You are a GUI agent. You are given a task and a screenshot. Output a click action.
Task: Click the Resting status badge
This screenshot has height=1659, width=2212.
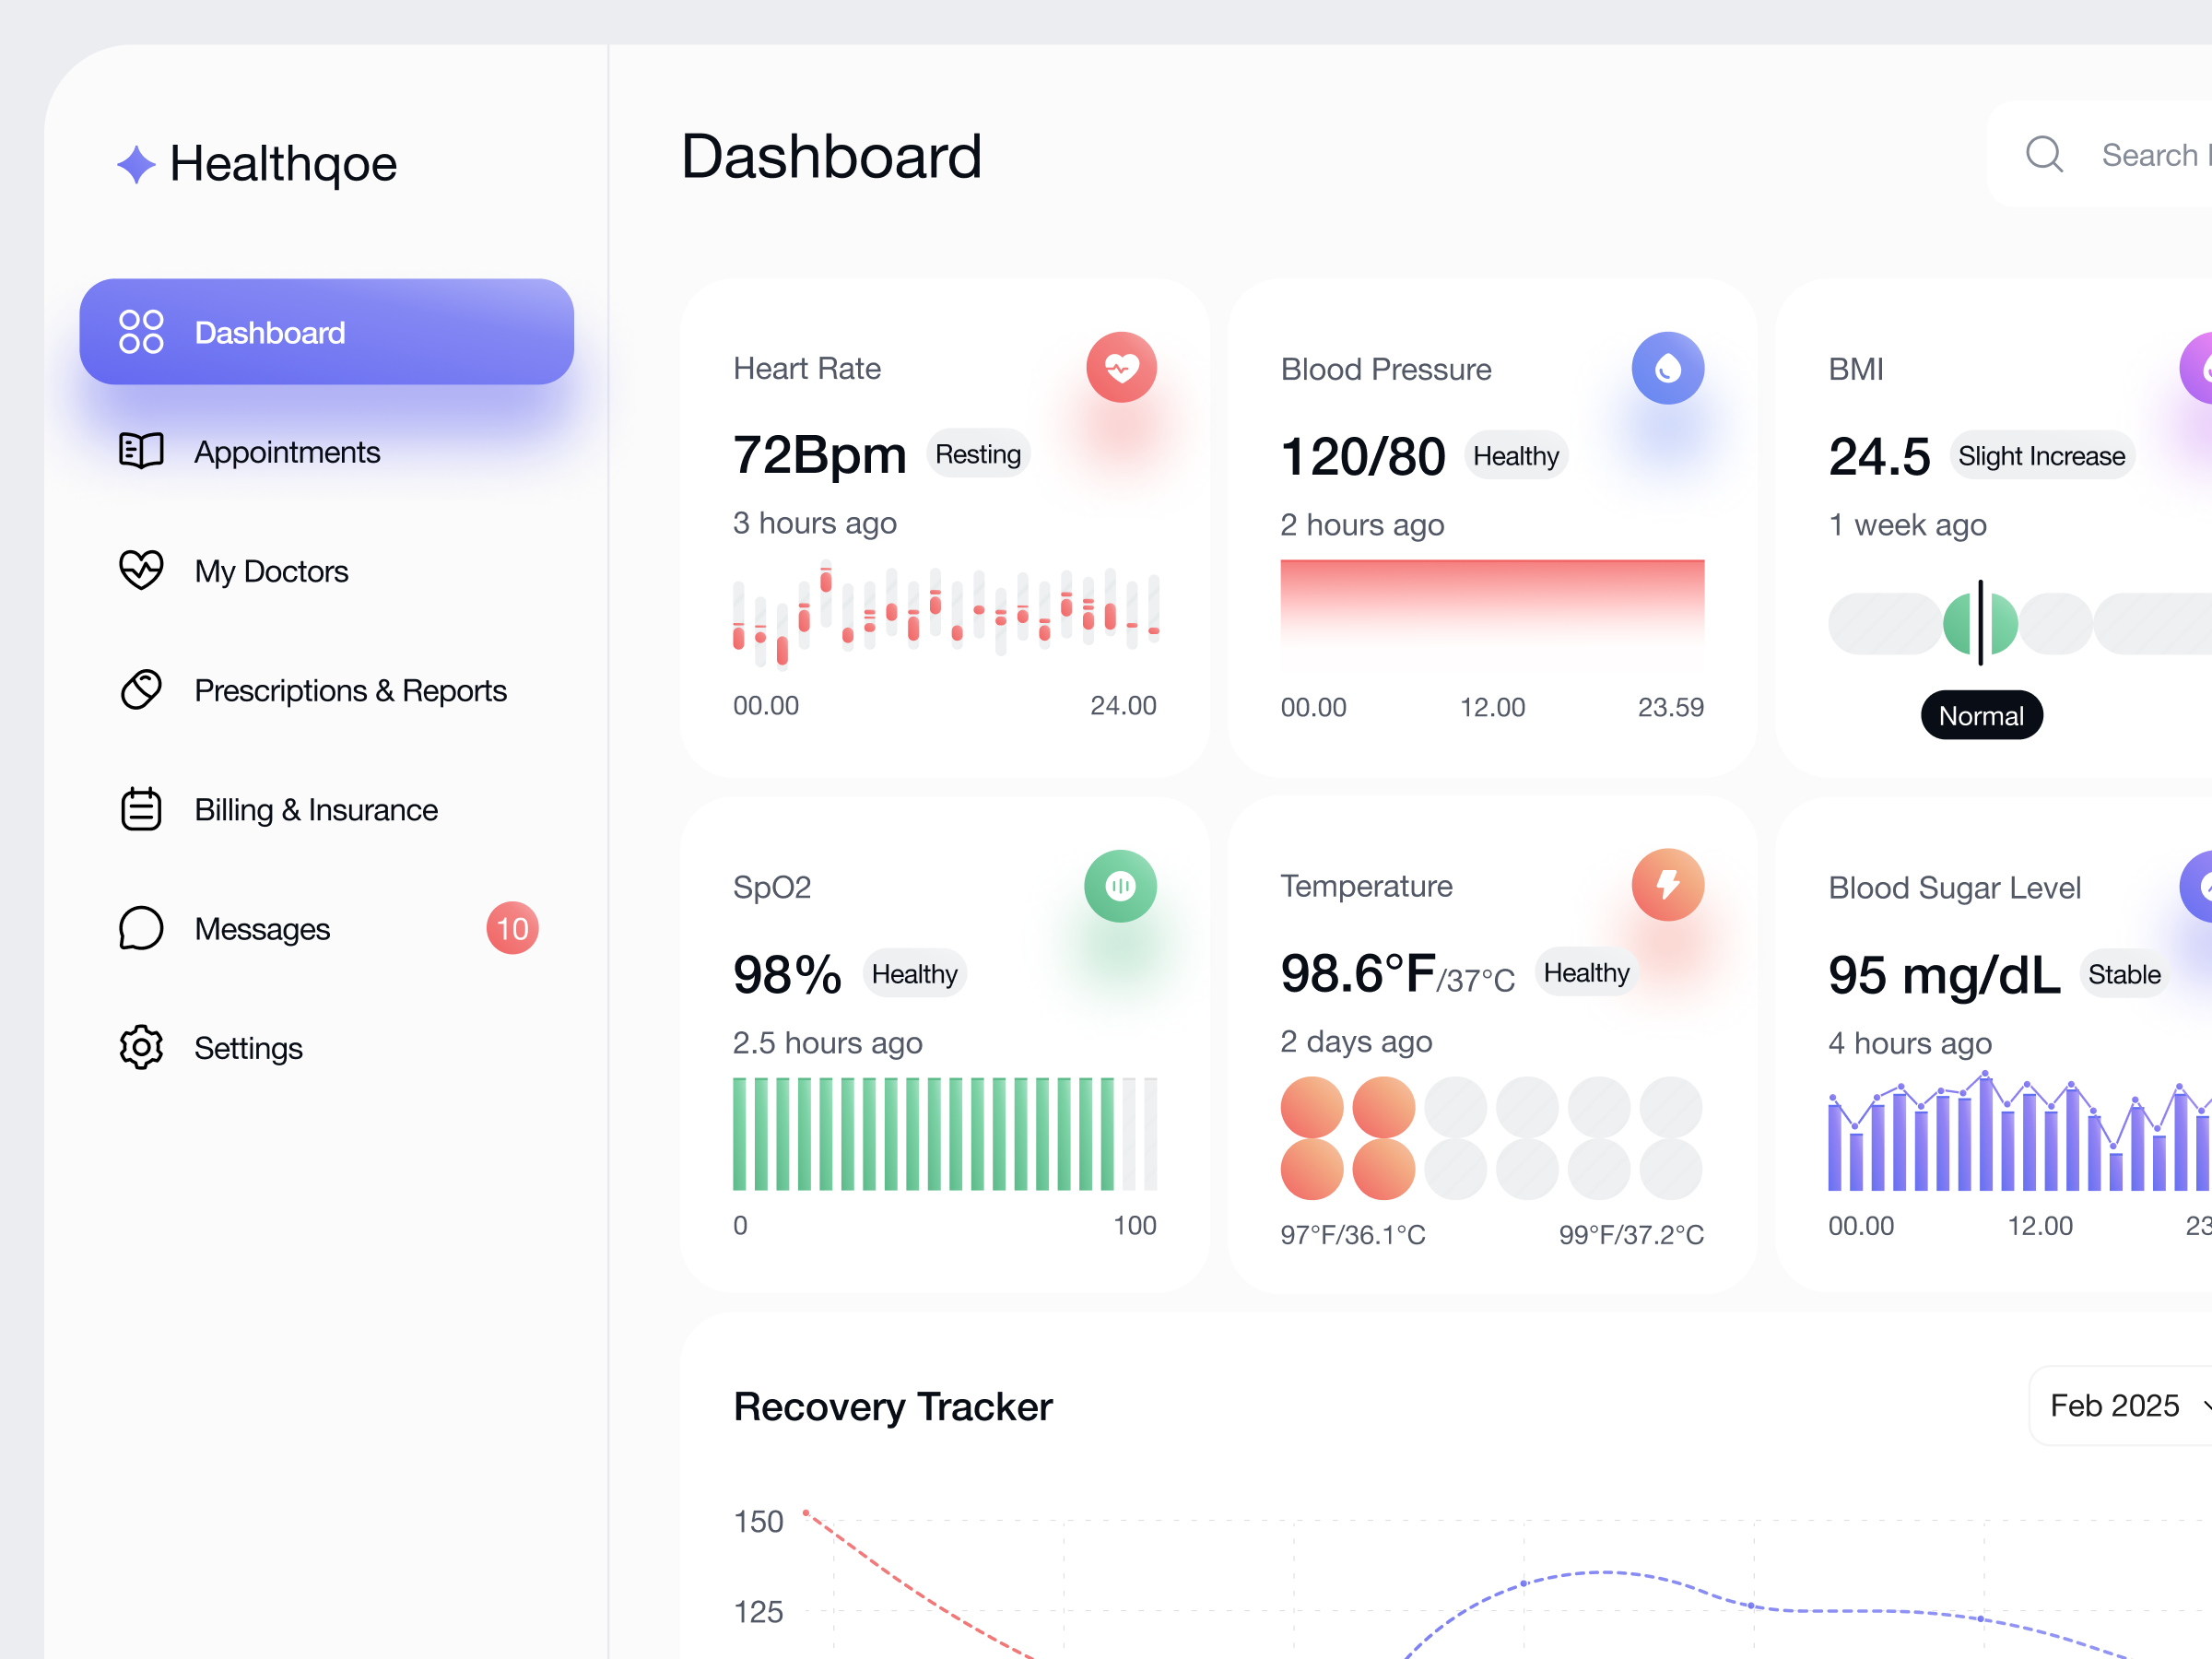pos(978,453)
